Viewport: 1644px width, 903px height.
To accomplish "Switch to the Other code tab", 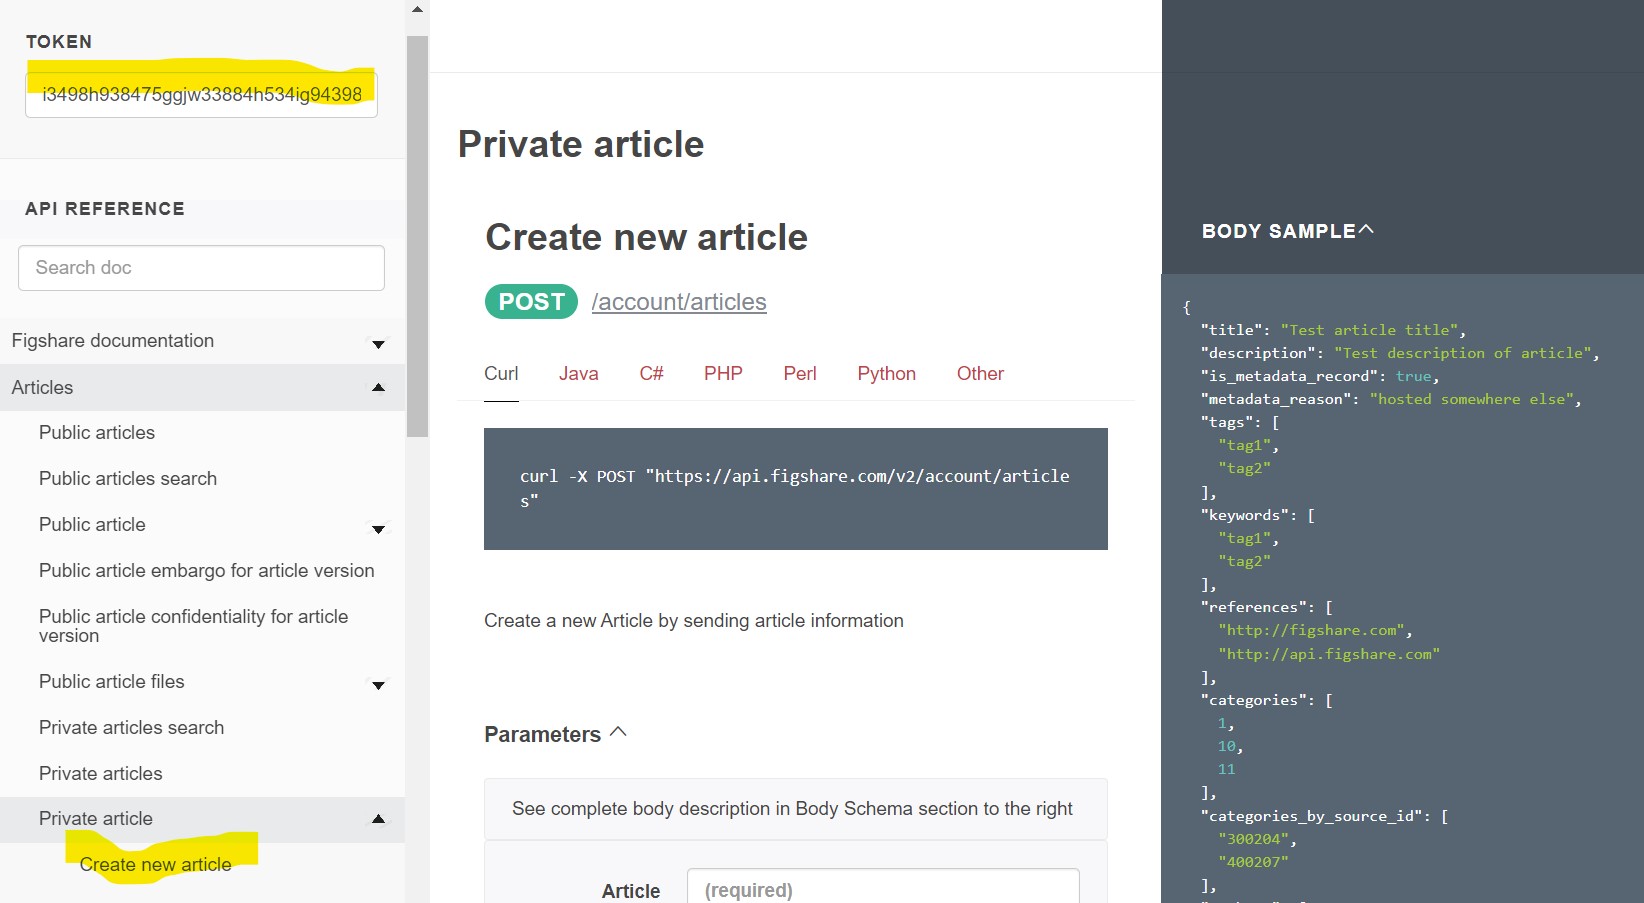I will point(980,374).
